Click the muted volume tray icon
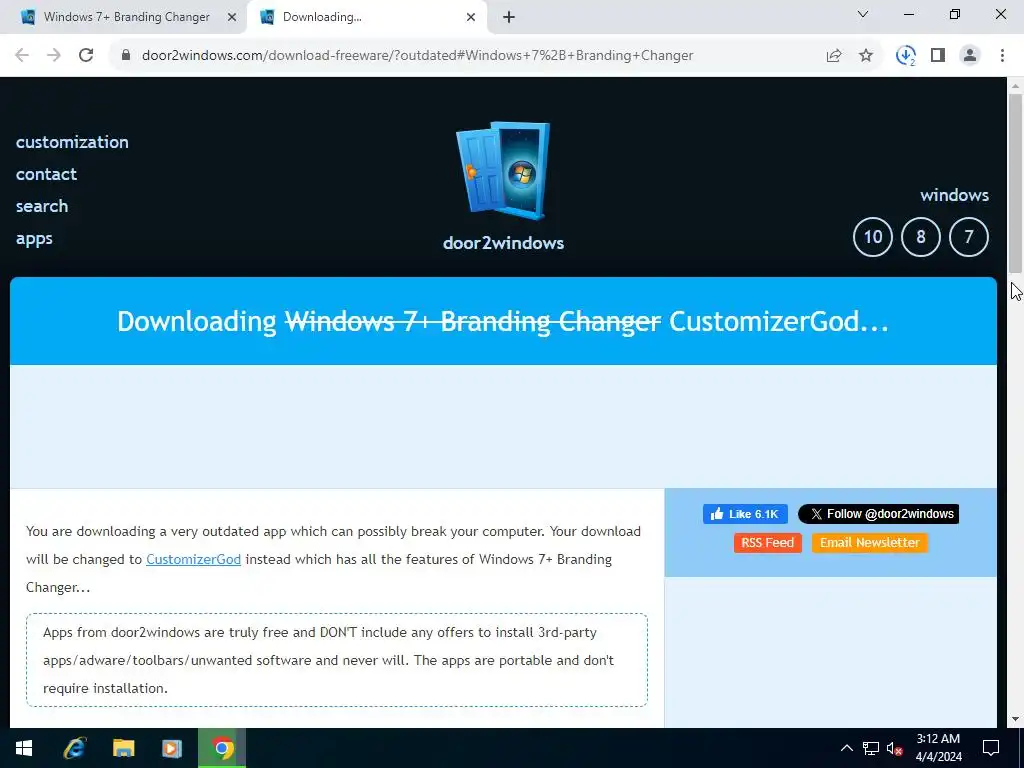Image resolution: width=1024 pixels, height=768 pixels. (894, 748)
